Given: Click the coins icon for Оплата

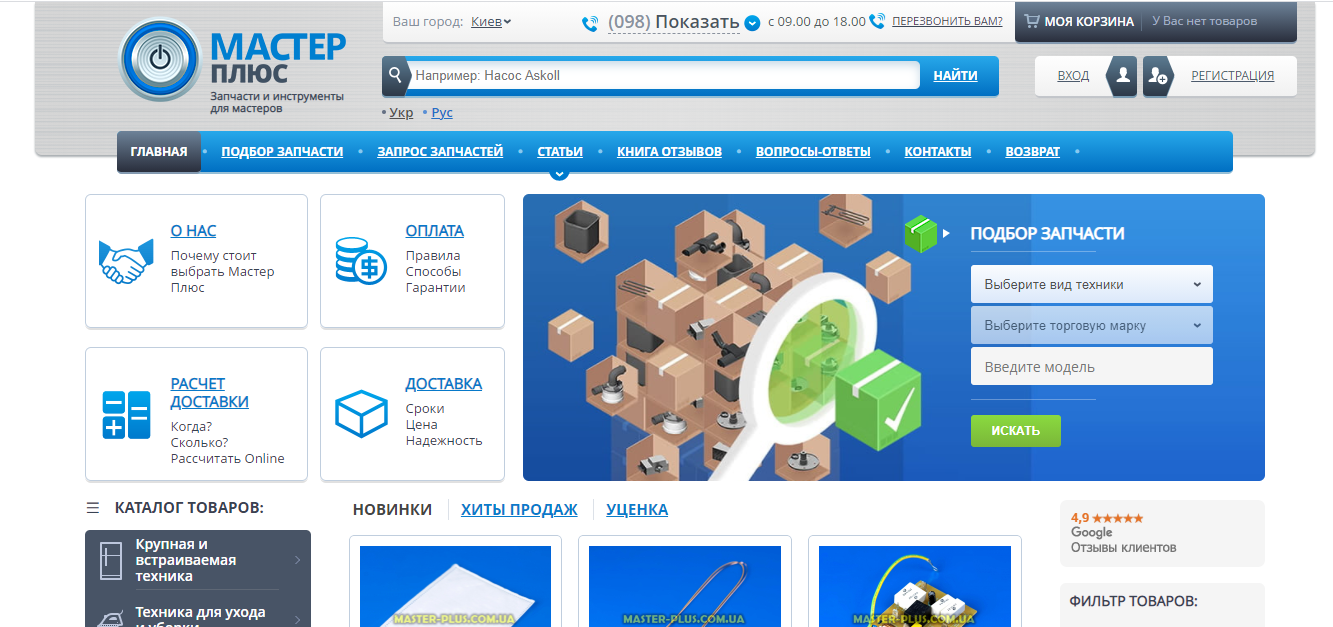Looking at the screenshot, I should (x=360, y=261).
